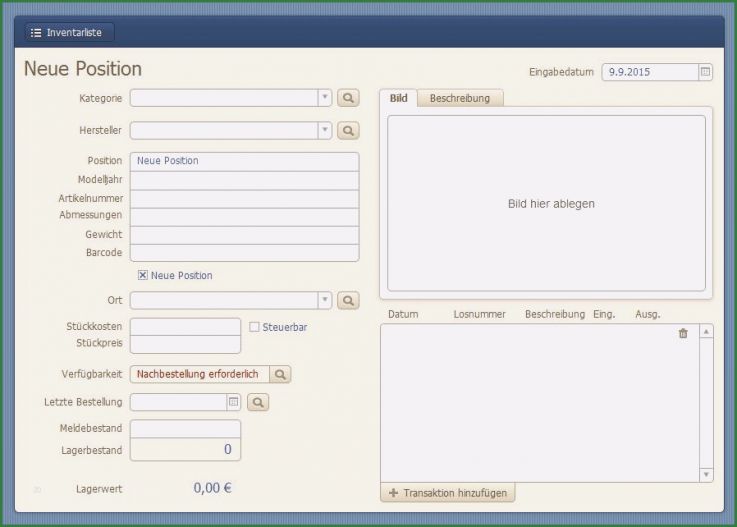
Task: Uncheck the Neue Position checkbox
Action: [x=143, y=276]
